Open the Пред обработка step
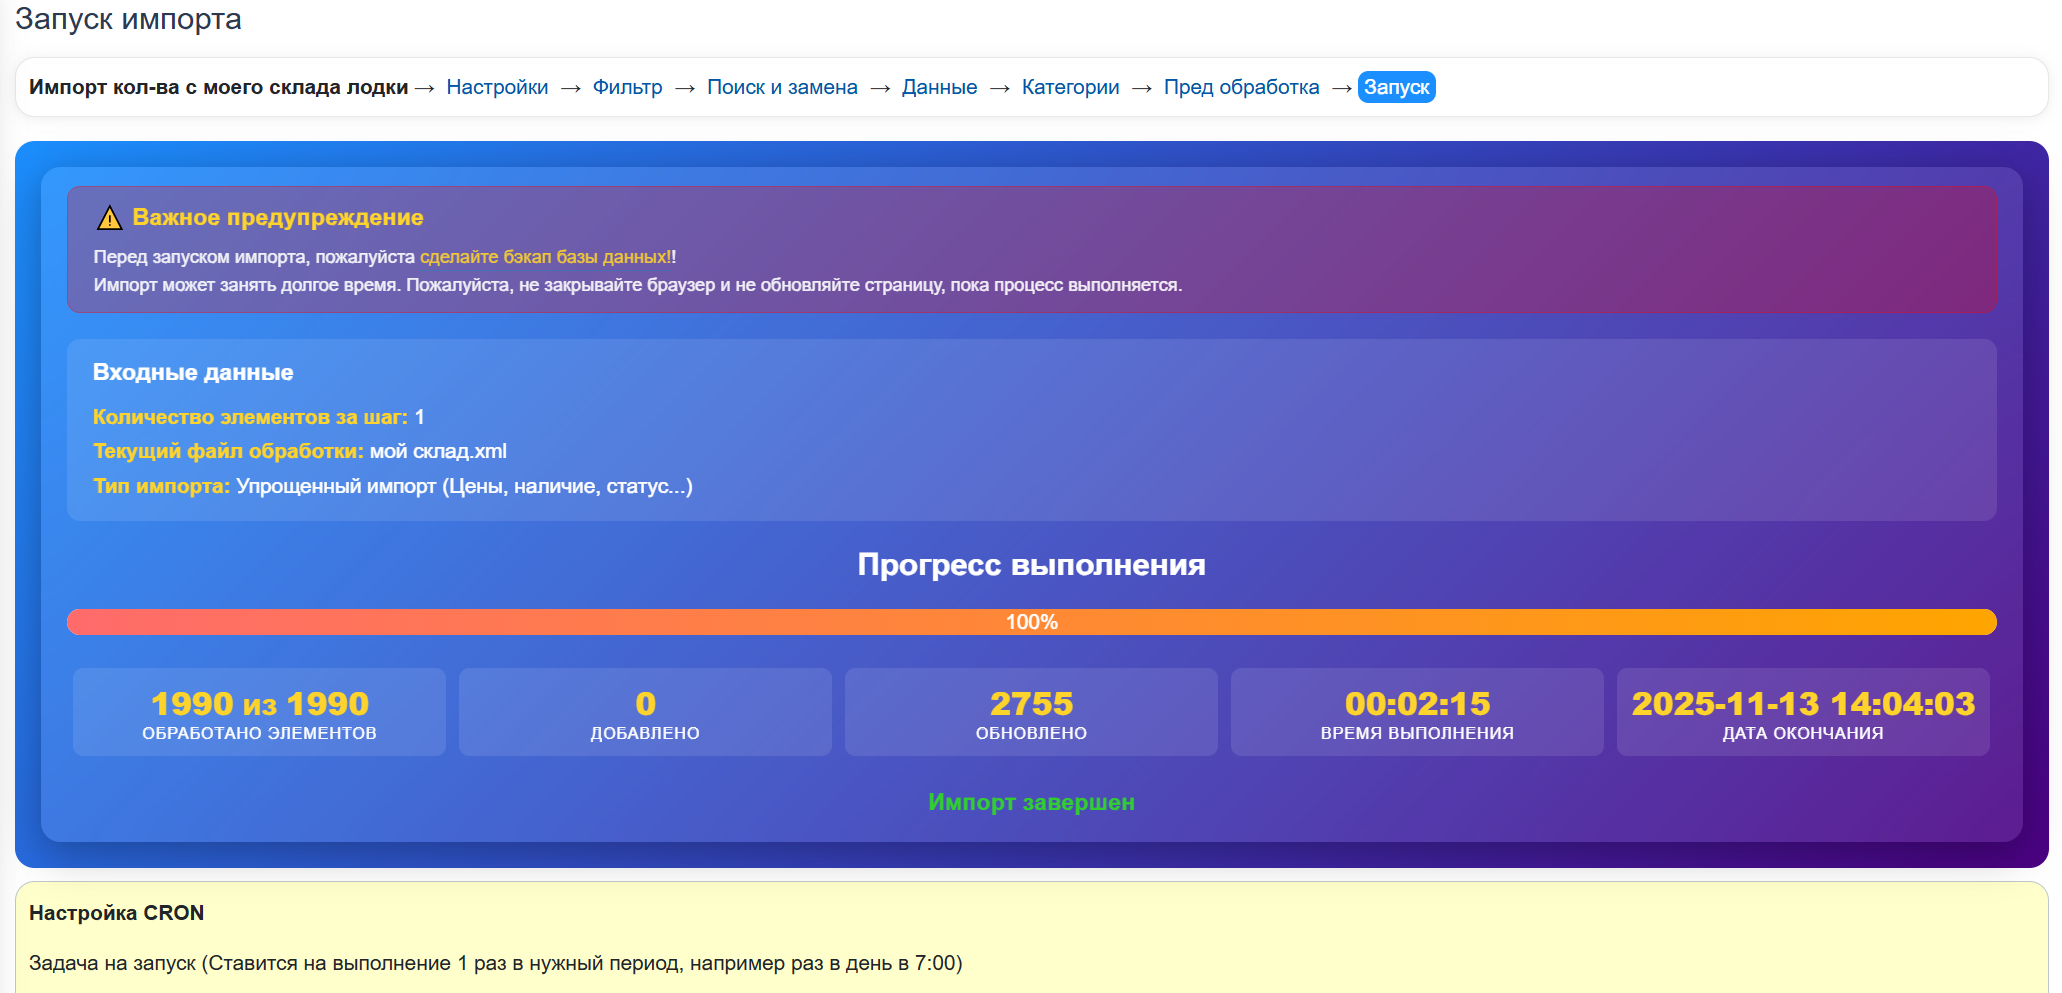The height and width of the screenshot is (993, 2062). [x=1241, y=87]
